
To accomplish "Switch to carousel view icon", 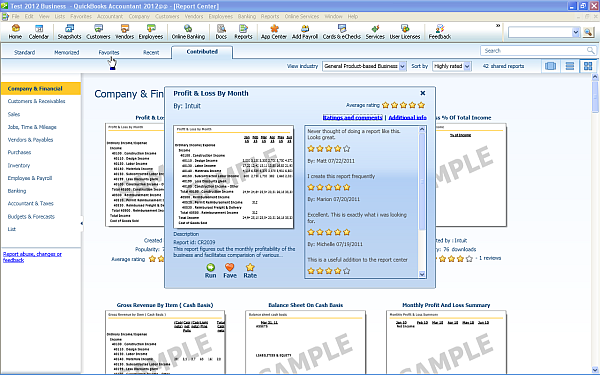I will (x=550, y=66).
